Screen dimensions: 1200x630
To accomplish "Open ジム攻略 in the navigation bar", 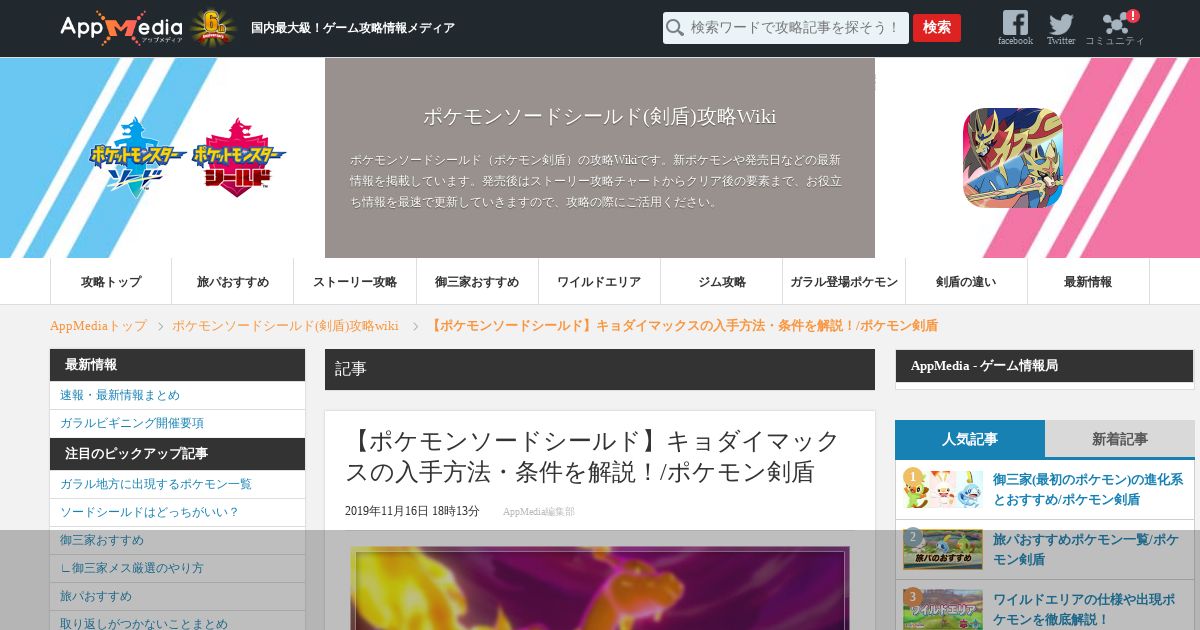I will click(x=722, y=282).
